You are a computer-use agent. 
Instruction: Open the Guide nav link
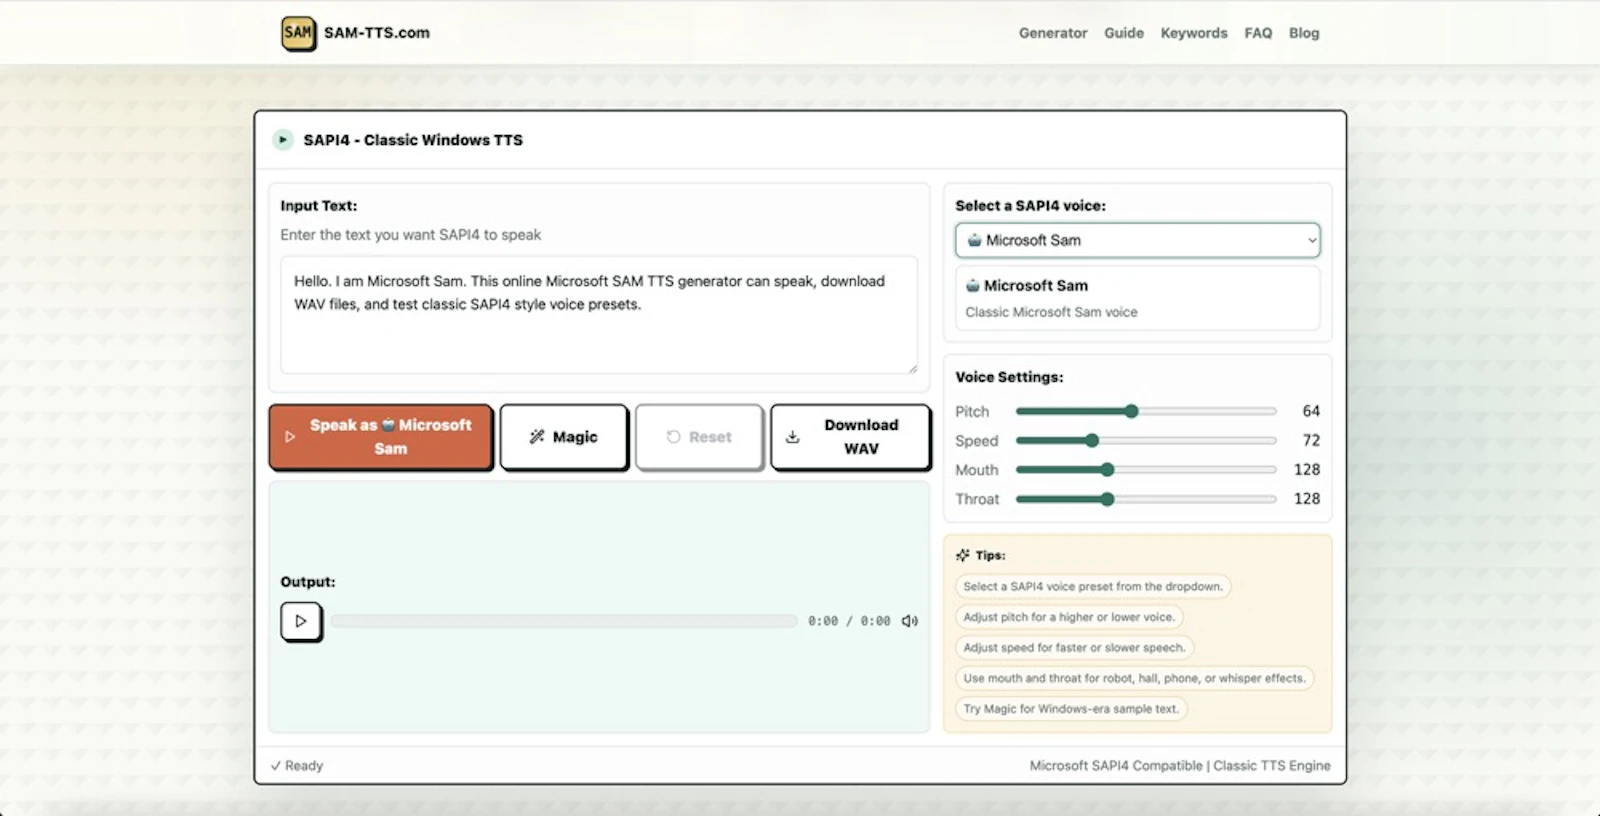coord(1124,33)
